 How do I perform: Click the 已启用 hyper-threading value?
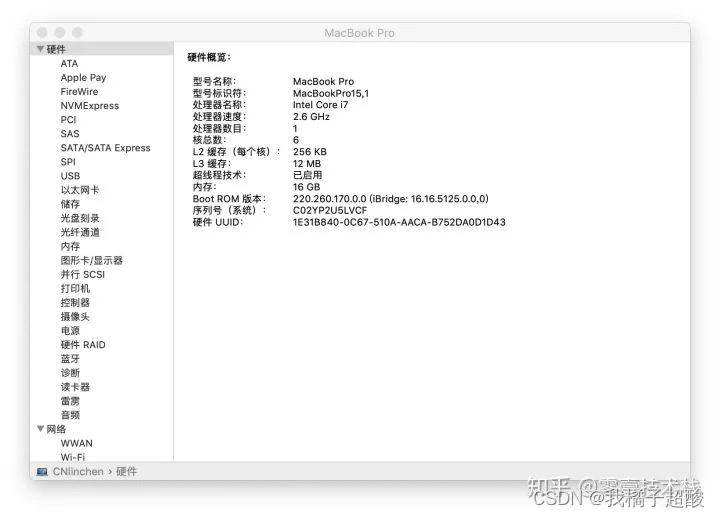[308, 175]
